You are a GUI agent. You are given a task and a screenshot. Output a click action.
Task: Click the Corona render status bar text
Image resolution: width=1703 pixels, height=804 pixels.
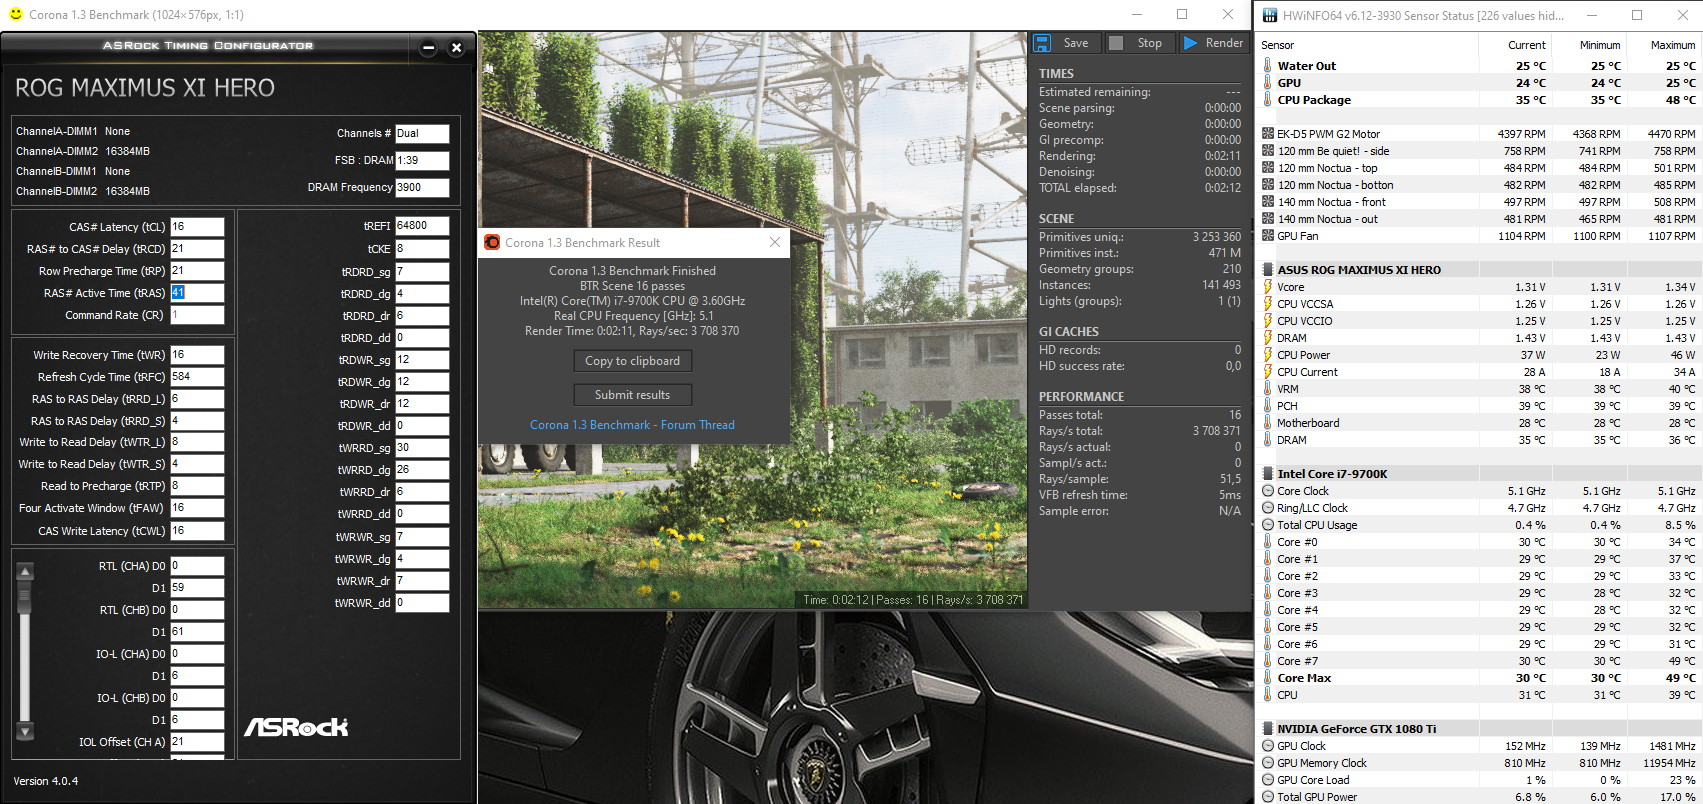pos(913,600)
